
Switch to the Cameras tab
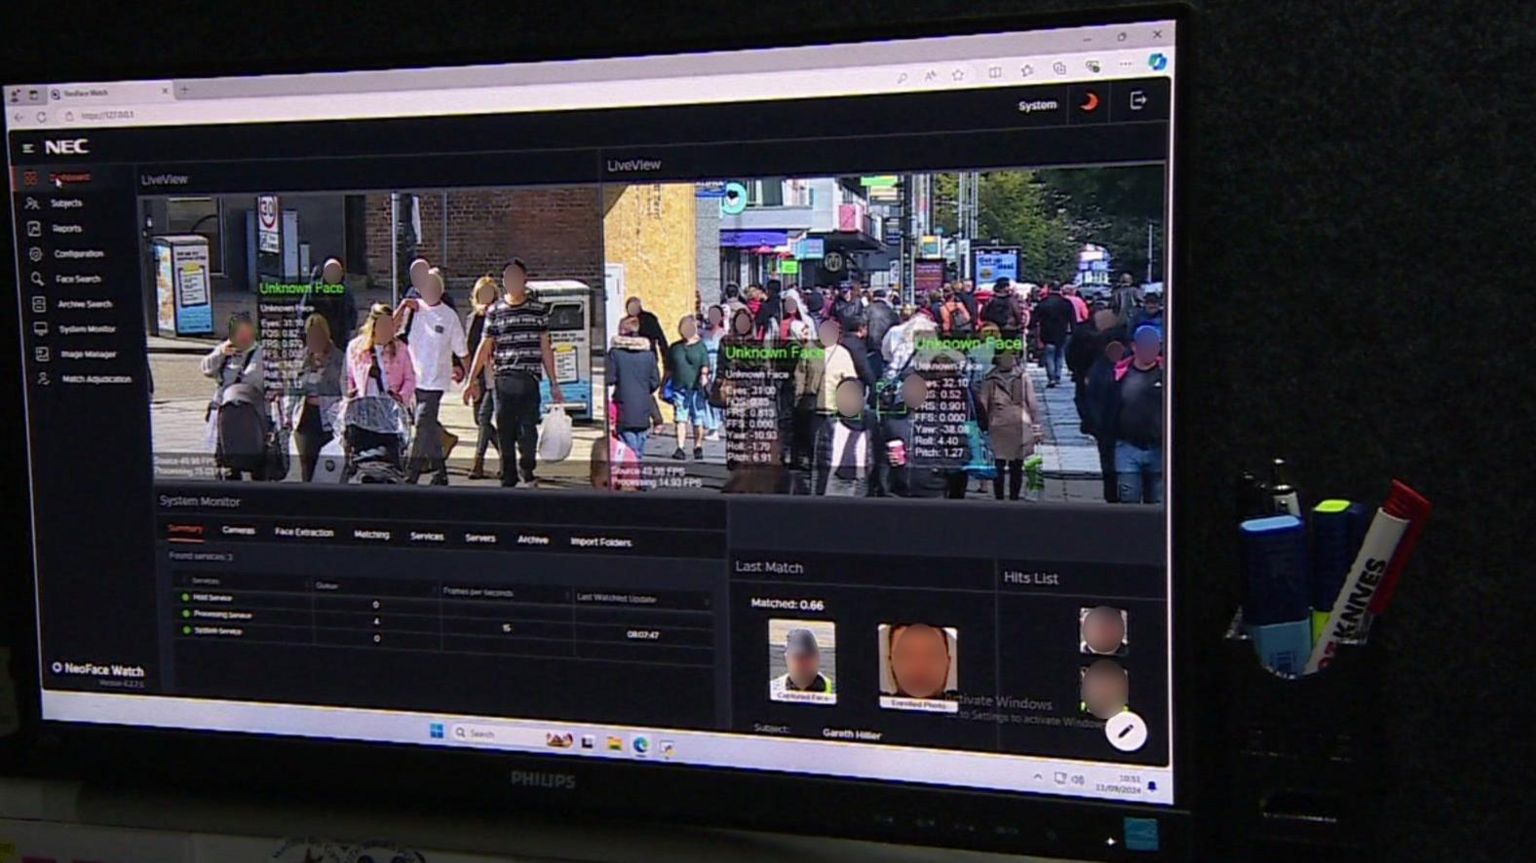coord(238,531)
